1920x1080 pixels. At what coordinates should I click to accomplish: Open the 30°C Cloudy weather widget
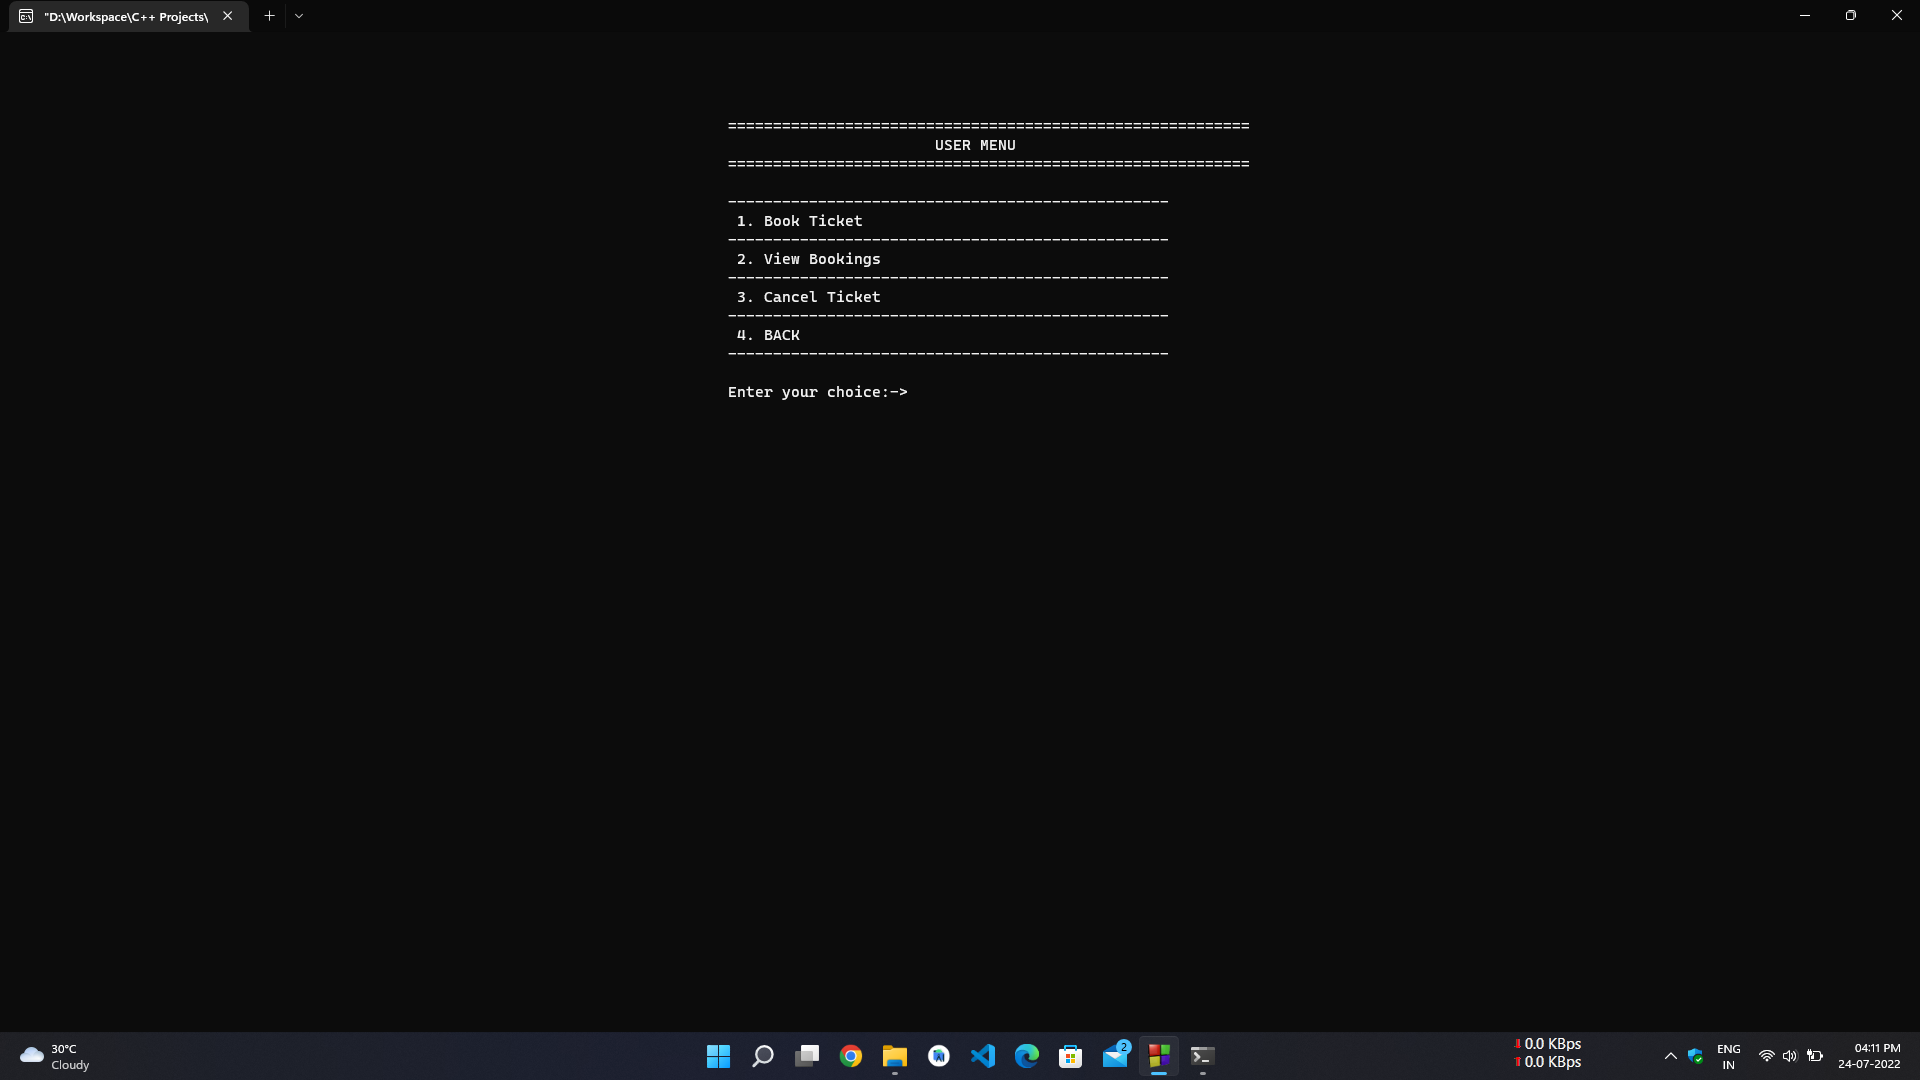(x=55, y=1056)
